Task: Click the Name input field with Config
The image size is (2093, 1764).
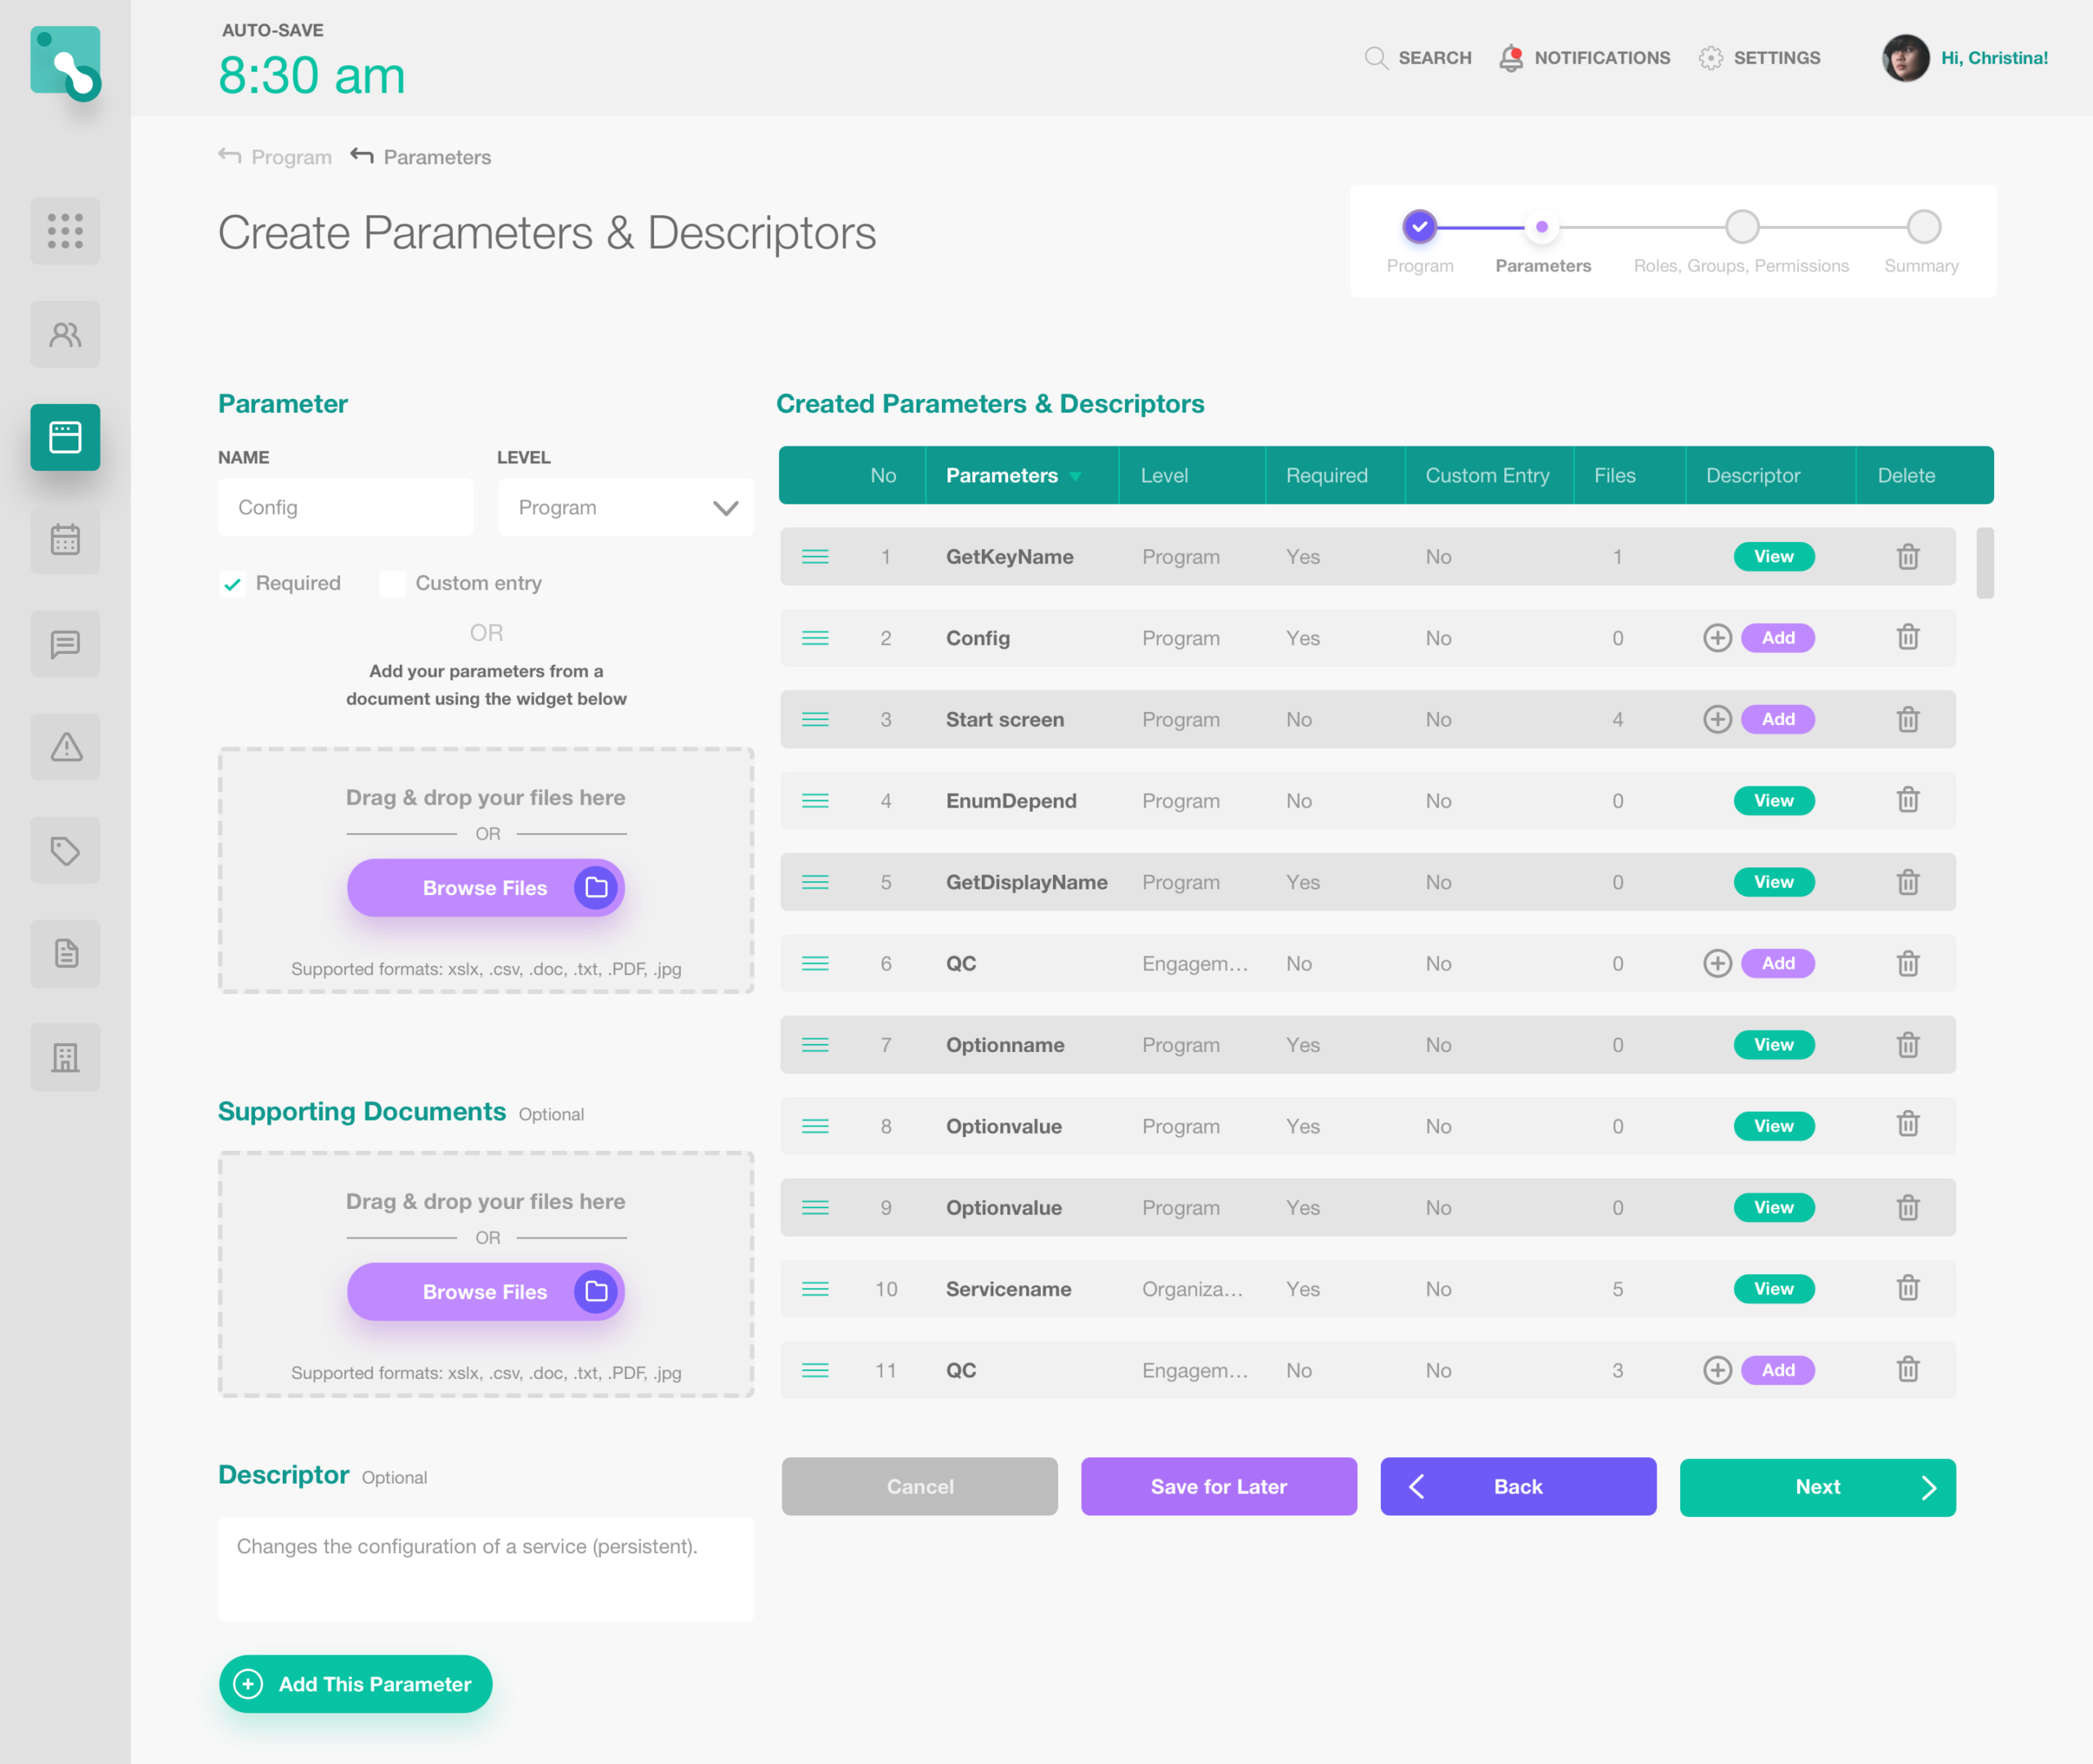Action: (346, 507)
